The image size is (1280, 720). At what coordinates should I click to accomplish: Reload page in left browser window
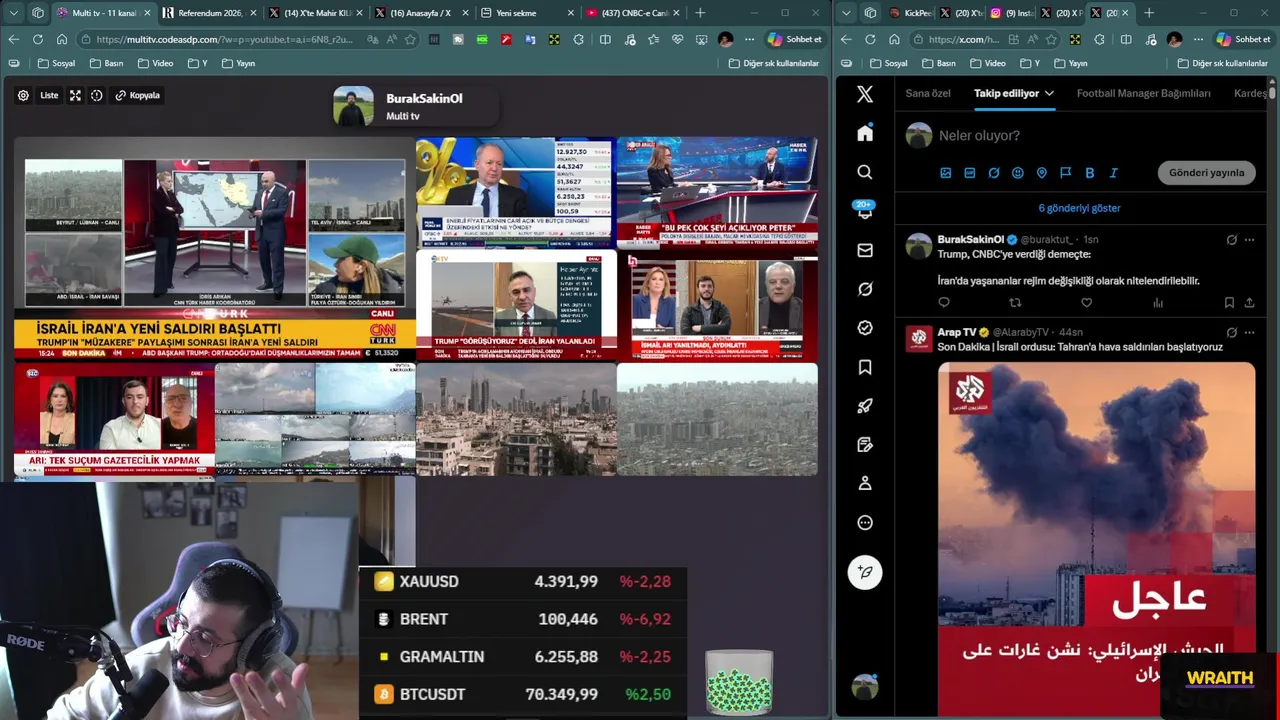[x=37, y=39]
